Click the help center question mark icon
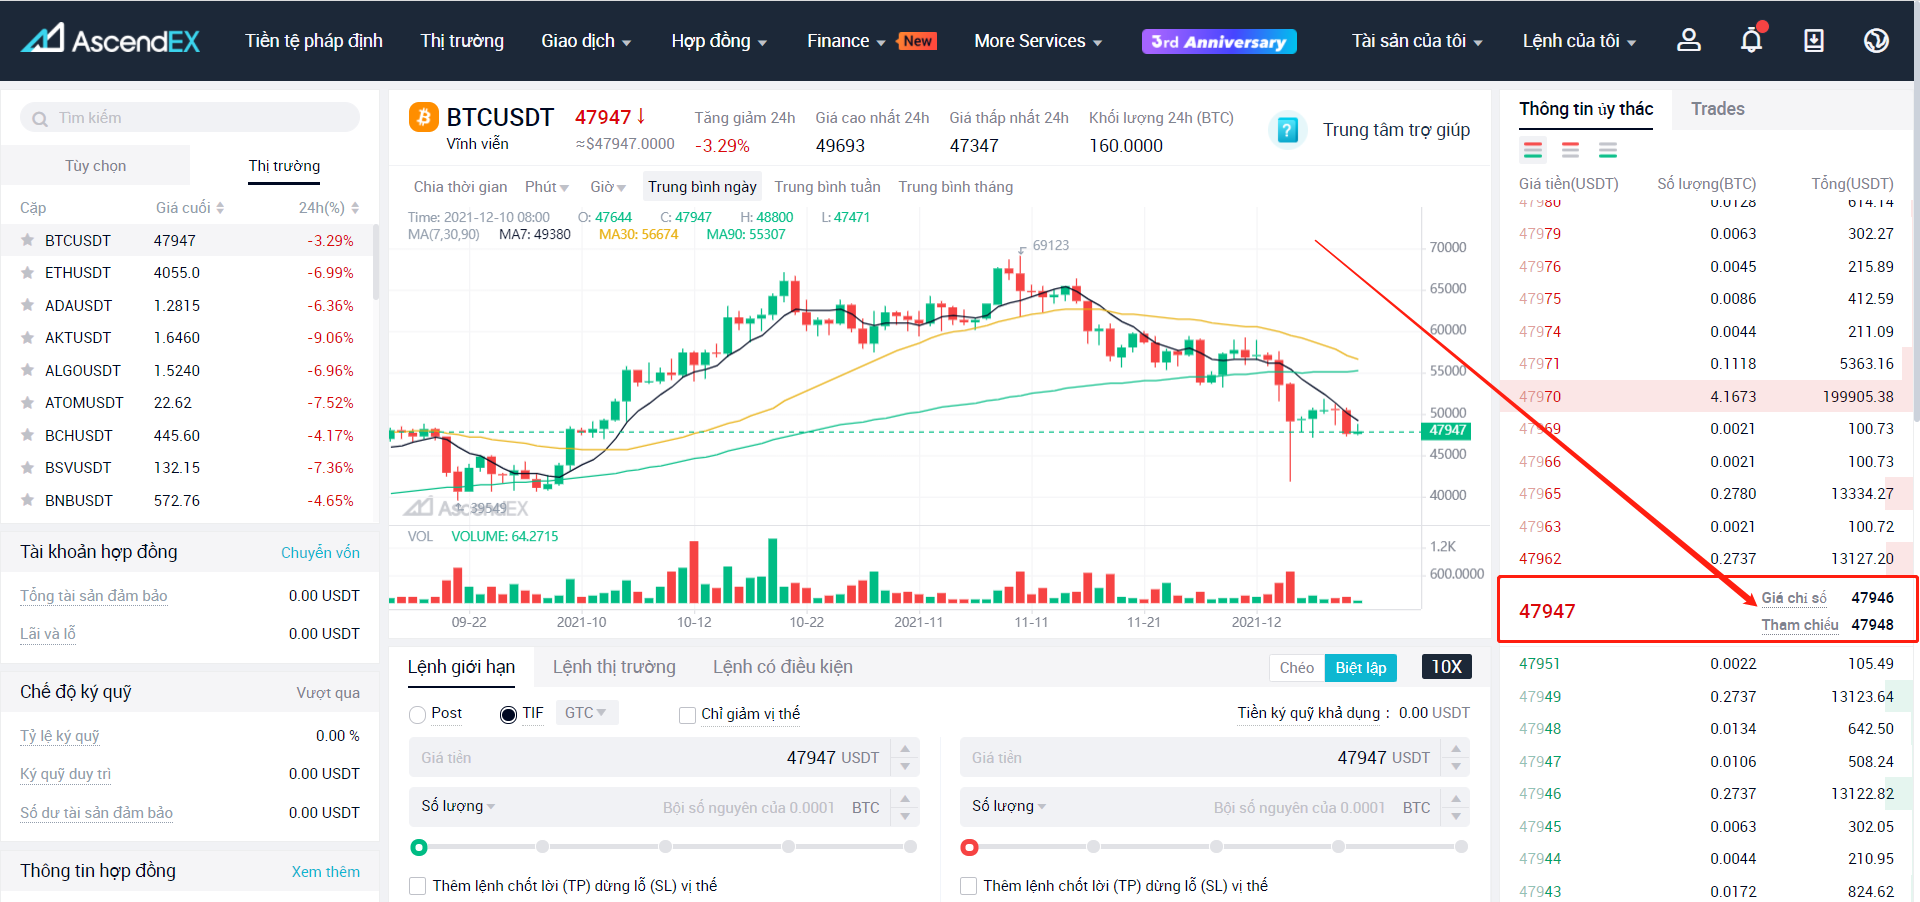 coord(1288,130)
